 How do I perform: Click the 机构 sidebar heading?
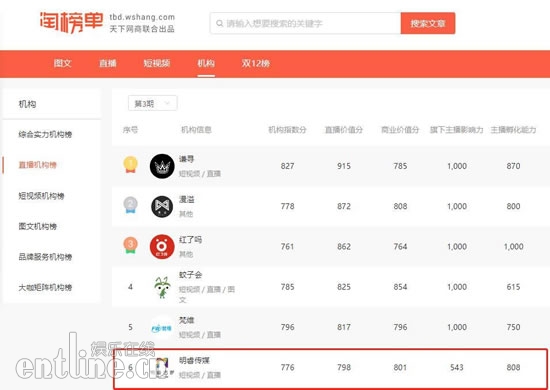27,104
